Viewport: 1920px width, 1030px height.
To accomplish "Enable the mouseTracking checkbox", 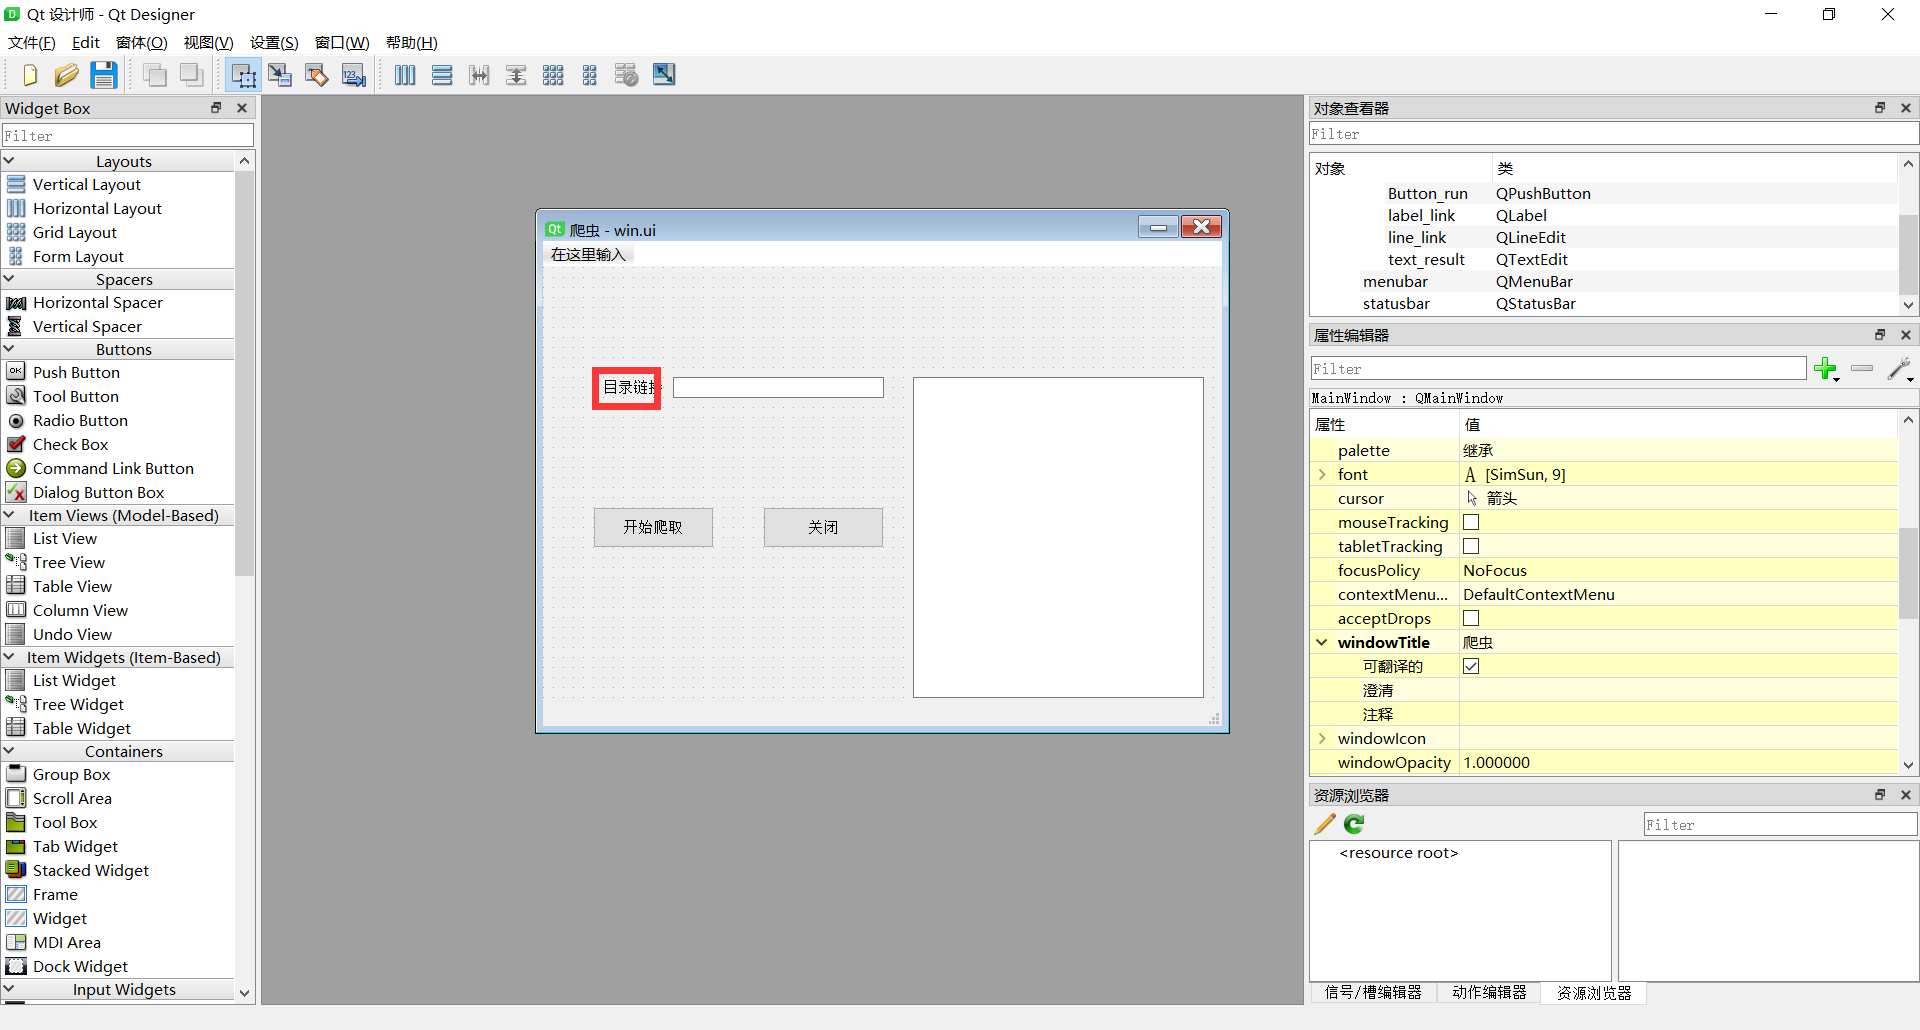I will point(1471,522).
